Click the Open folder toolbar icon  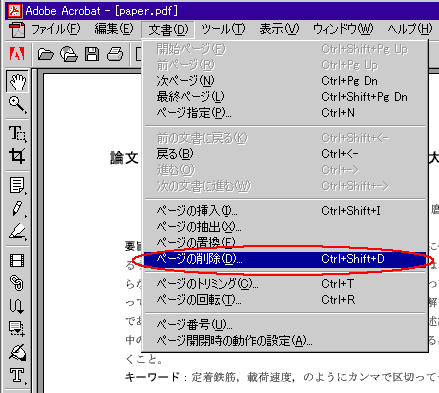(x=46, y=54)
